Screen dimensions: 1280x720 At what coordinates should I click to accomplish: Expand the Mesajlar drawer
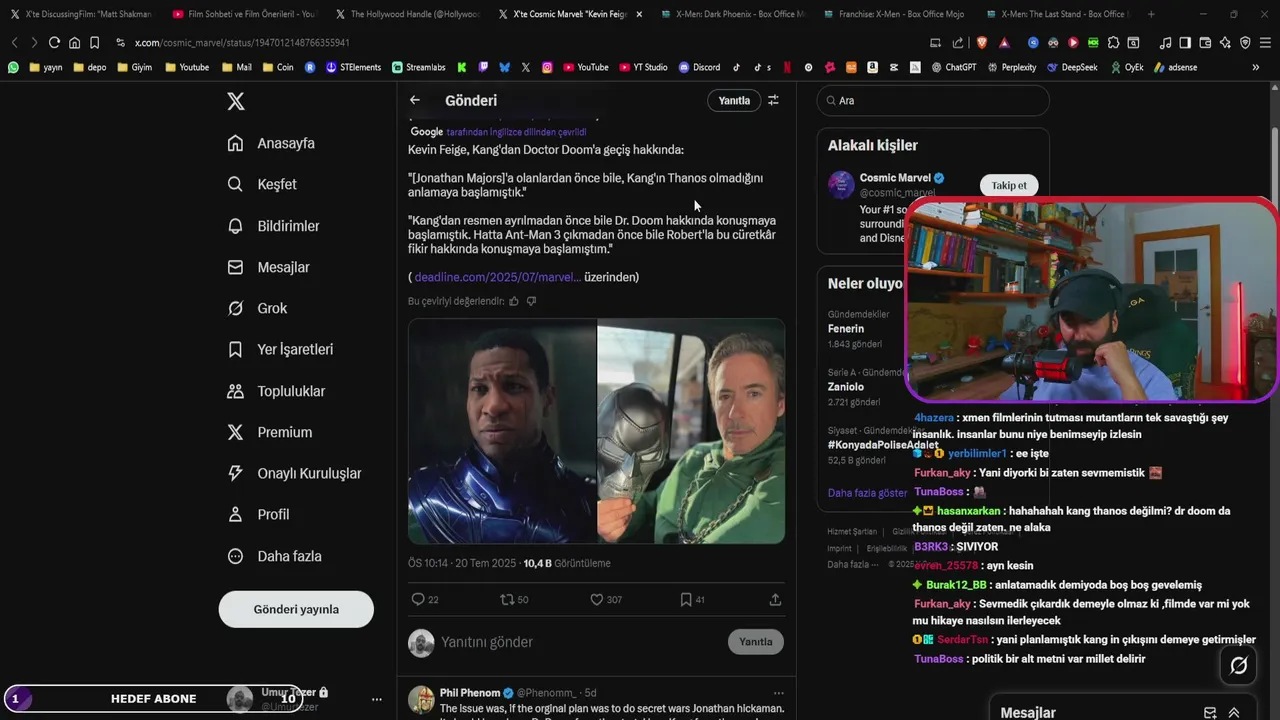(1234, 713)
